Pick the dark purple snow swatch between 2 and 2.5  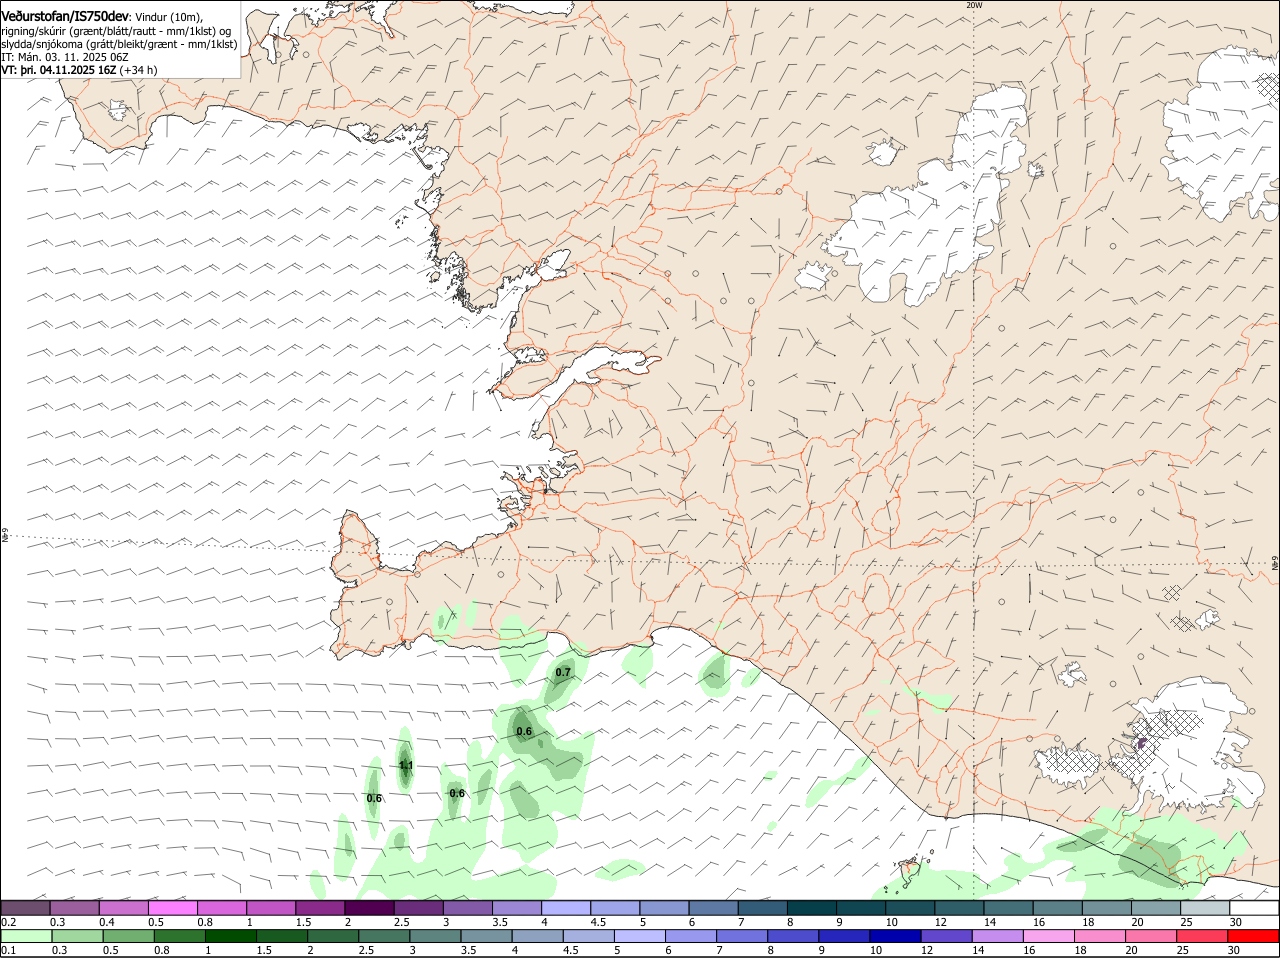coord(370,908)
